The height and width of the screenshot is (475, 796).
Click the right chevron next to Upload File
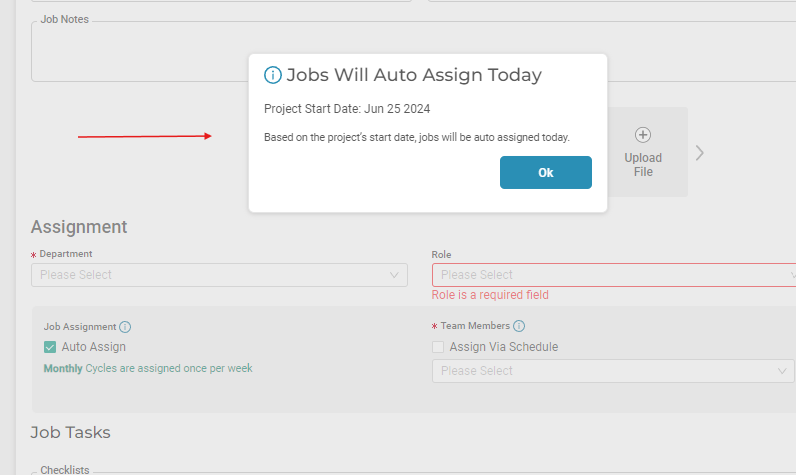pyautogui.click(x=700, y=153)
